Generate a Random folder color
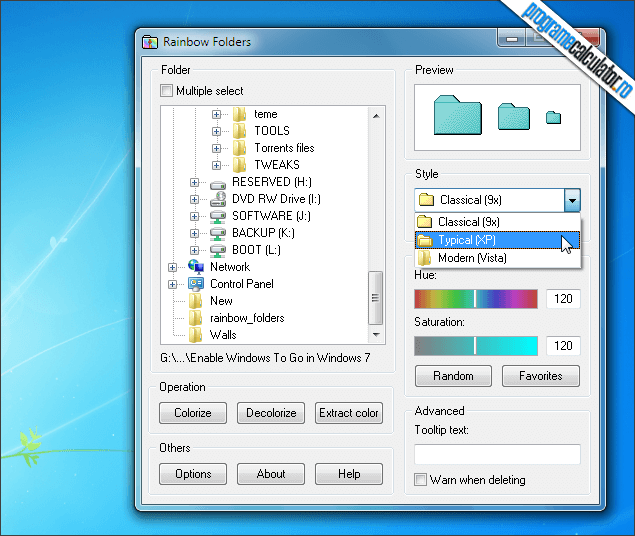 (x=453, y=376)
